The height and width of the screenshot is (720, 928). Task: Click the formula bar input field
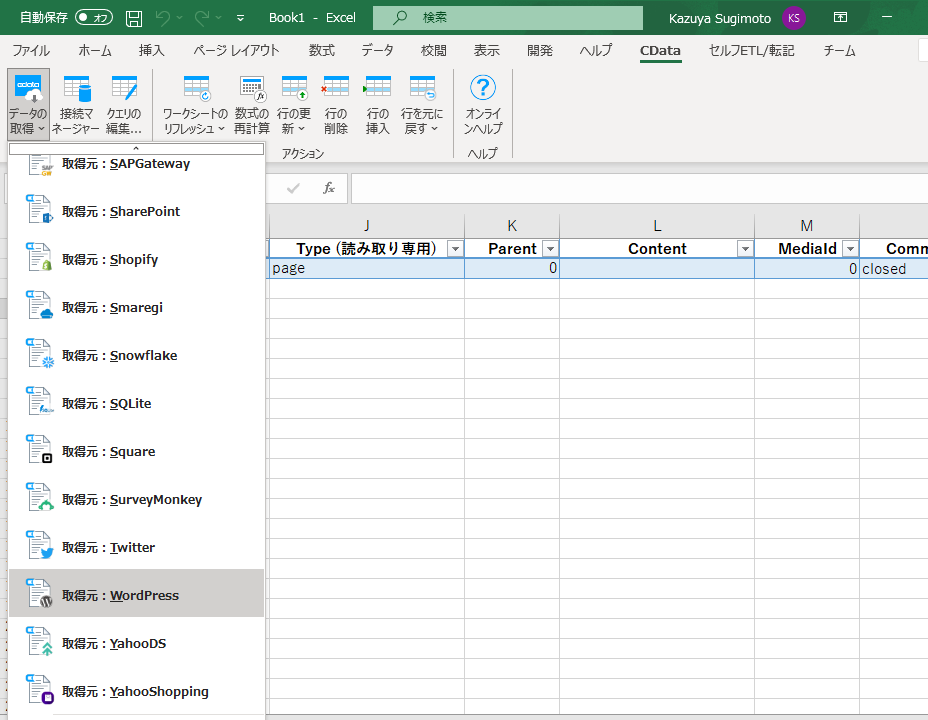click(639, 188)
